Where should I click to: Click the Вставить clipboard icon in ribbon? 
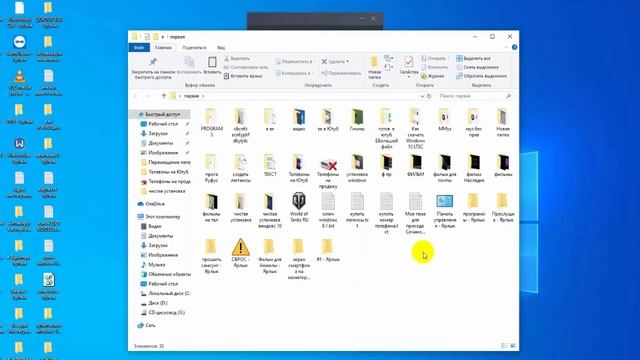[212, 62]
